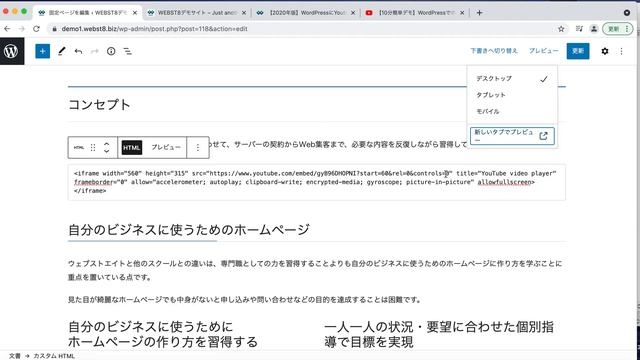The width and height of the screenshot is (640, 360).
Task: Open the Chrome media control icon
Action: [x=579, y=29]
